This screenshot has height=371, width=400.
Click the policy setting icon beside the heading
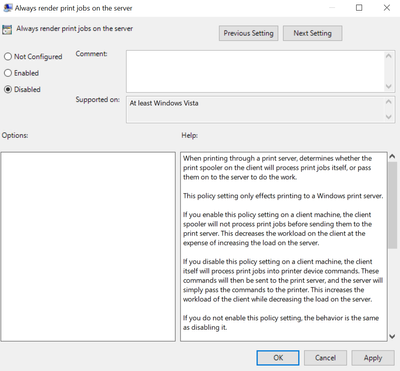click(7, 30)
